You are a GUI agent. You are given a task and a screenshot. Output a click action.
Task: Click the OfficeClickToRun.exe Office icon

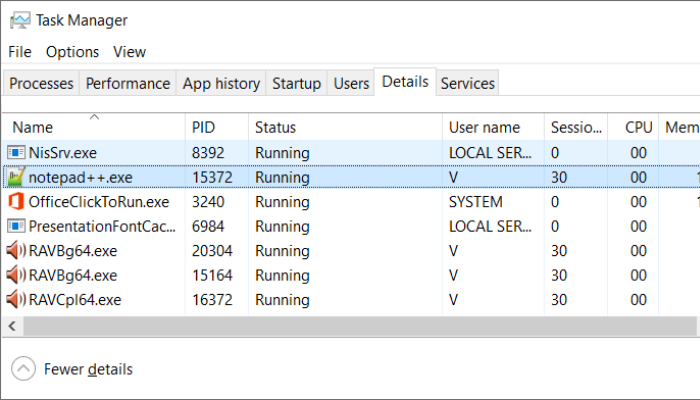16,202
